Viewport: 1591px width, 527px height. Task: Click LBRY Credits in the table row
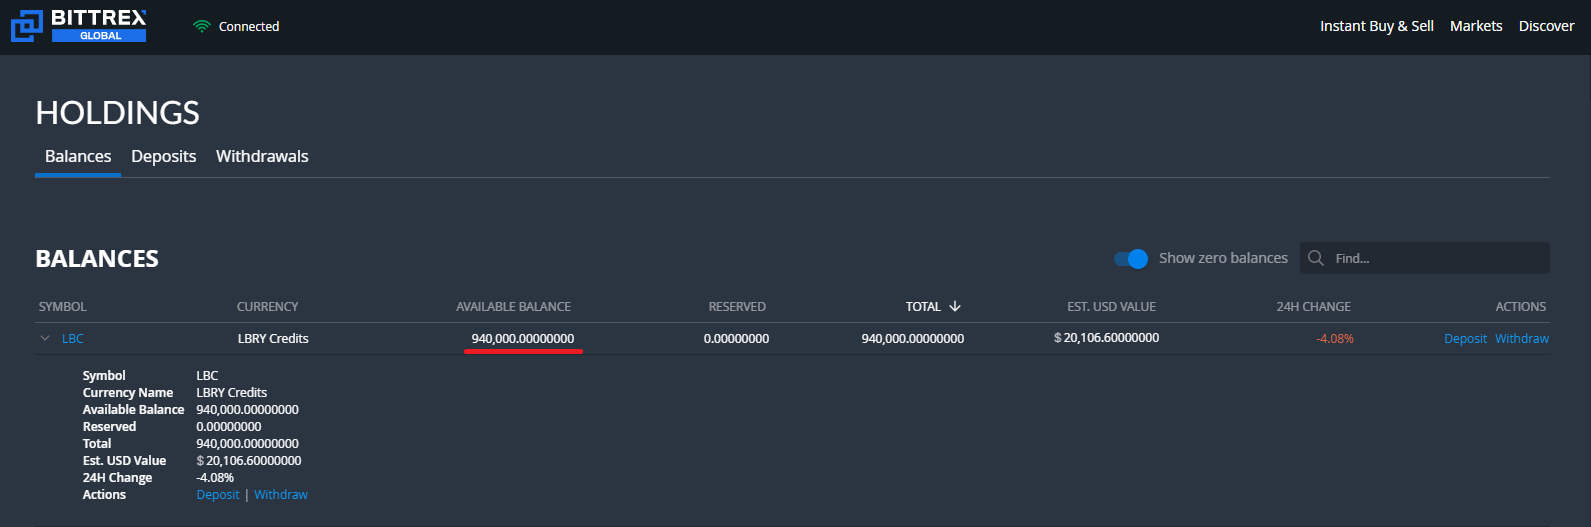pos(273,338)
